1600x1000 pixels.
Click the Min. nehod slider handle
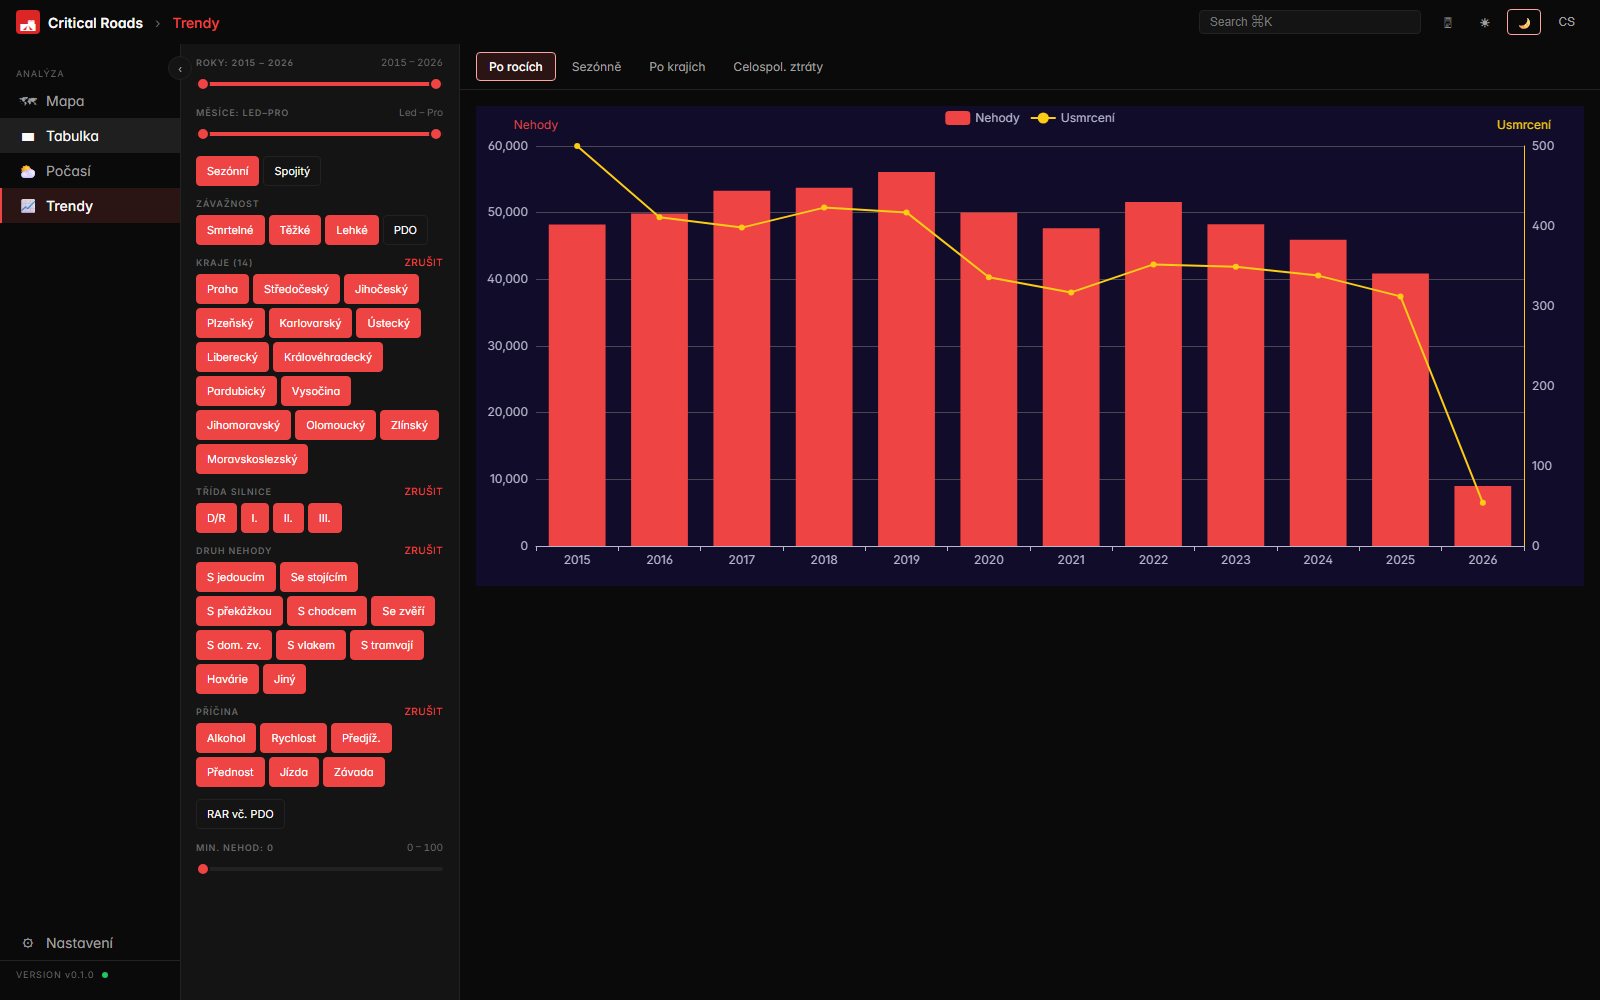pos(203,869)
